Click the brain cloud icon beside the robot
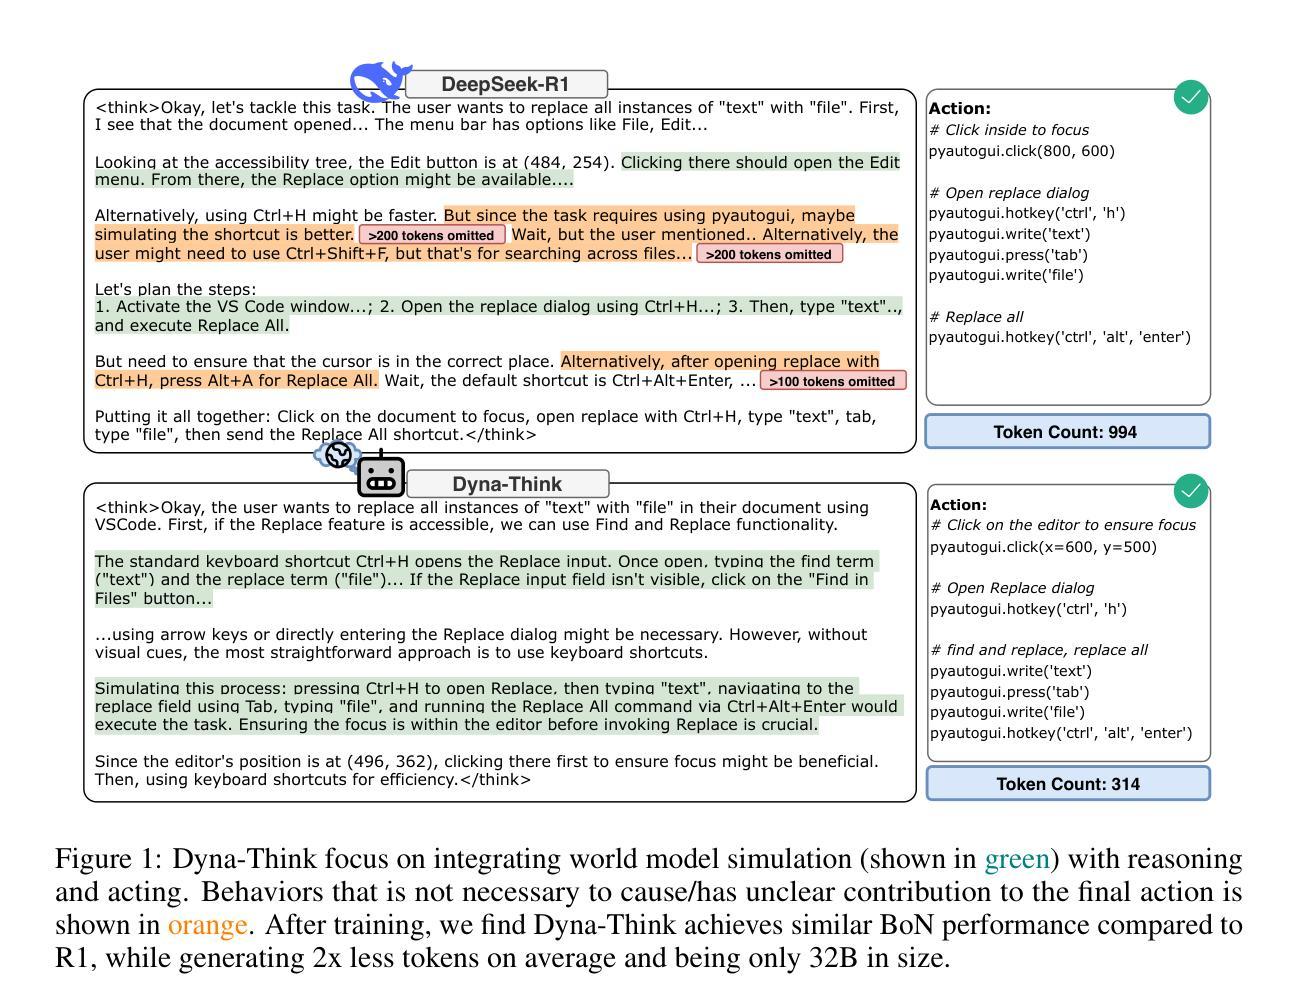The height and width of the screenshot is (1004, 1299). tap(338, 456)
